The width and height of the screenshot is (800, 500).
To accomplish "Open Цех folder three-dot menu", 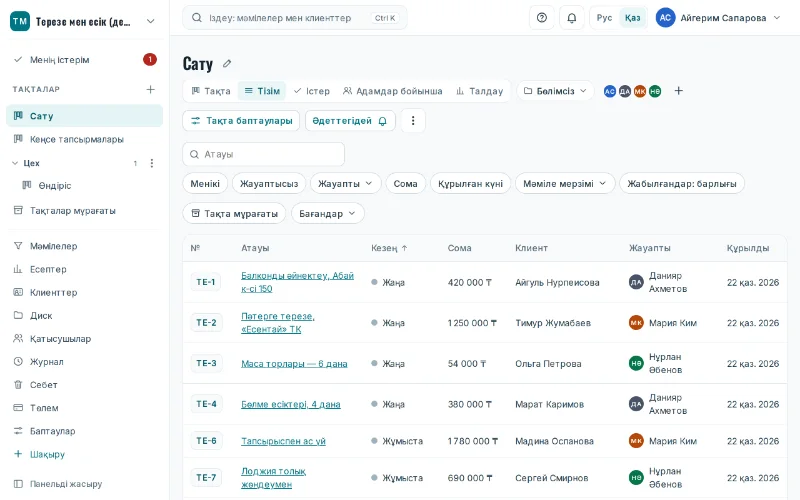I will [152, 163].
